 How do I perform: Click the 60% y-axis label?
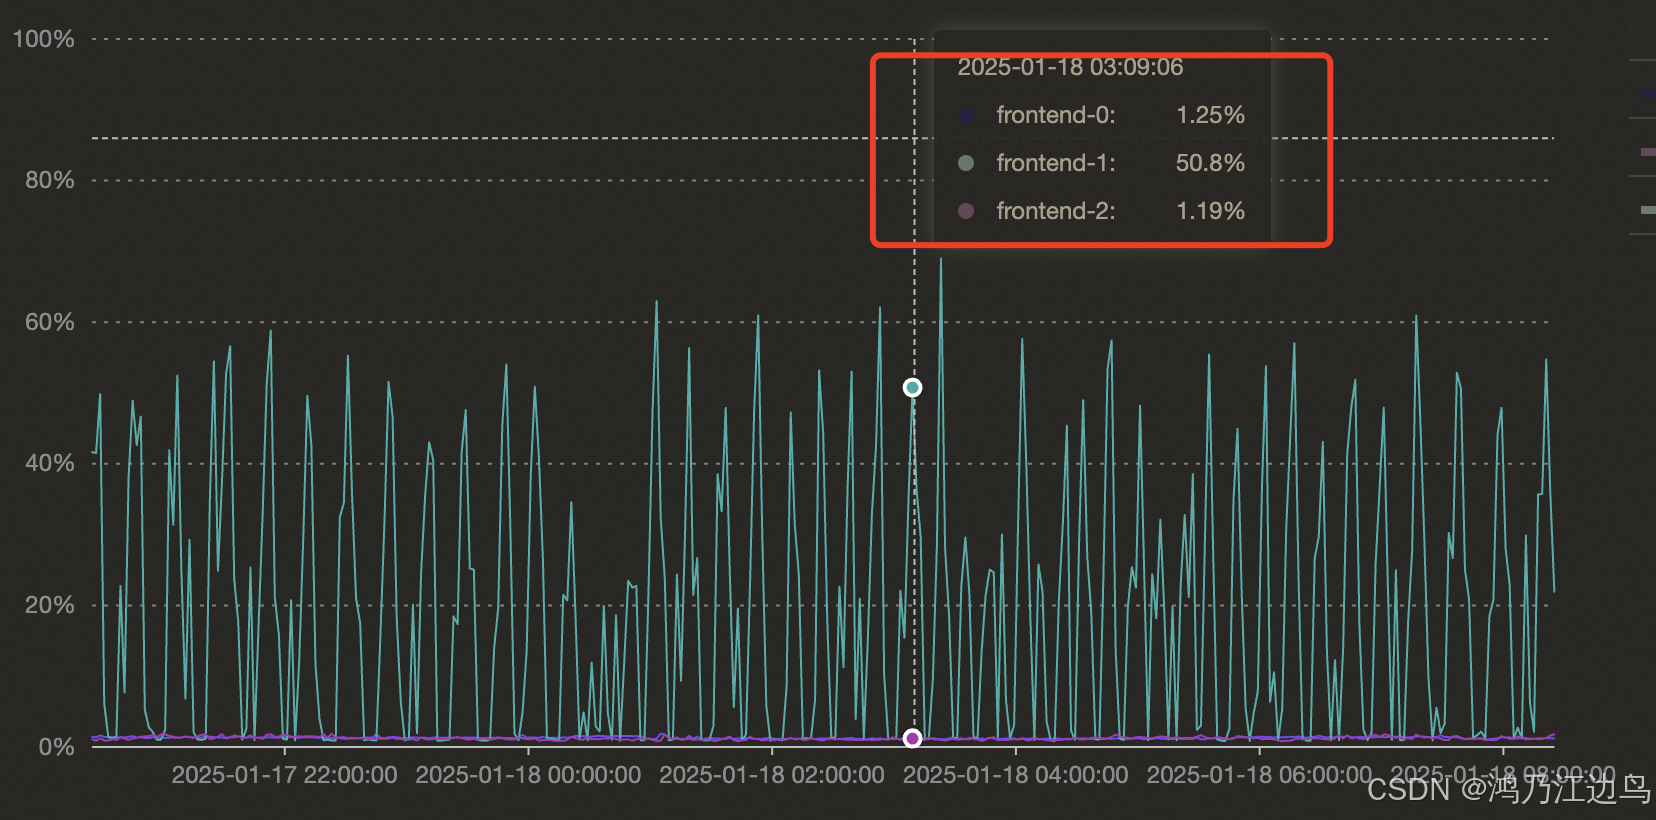(50, 322)
